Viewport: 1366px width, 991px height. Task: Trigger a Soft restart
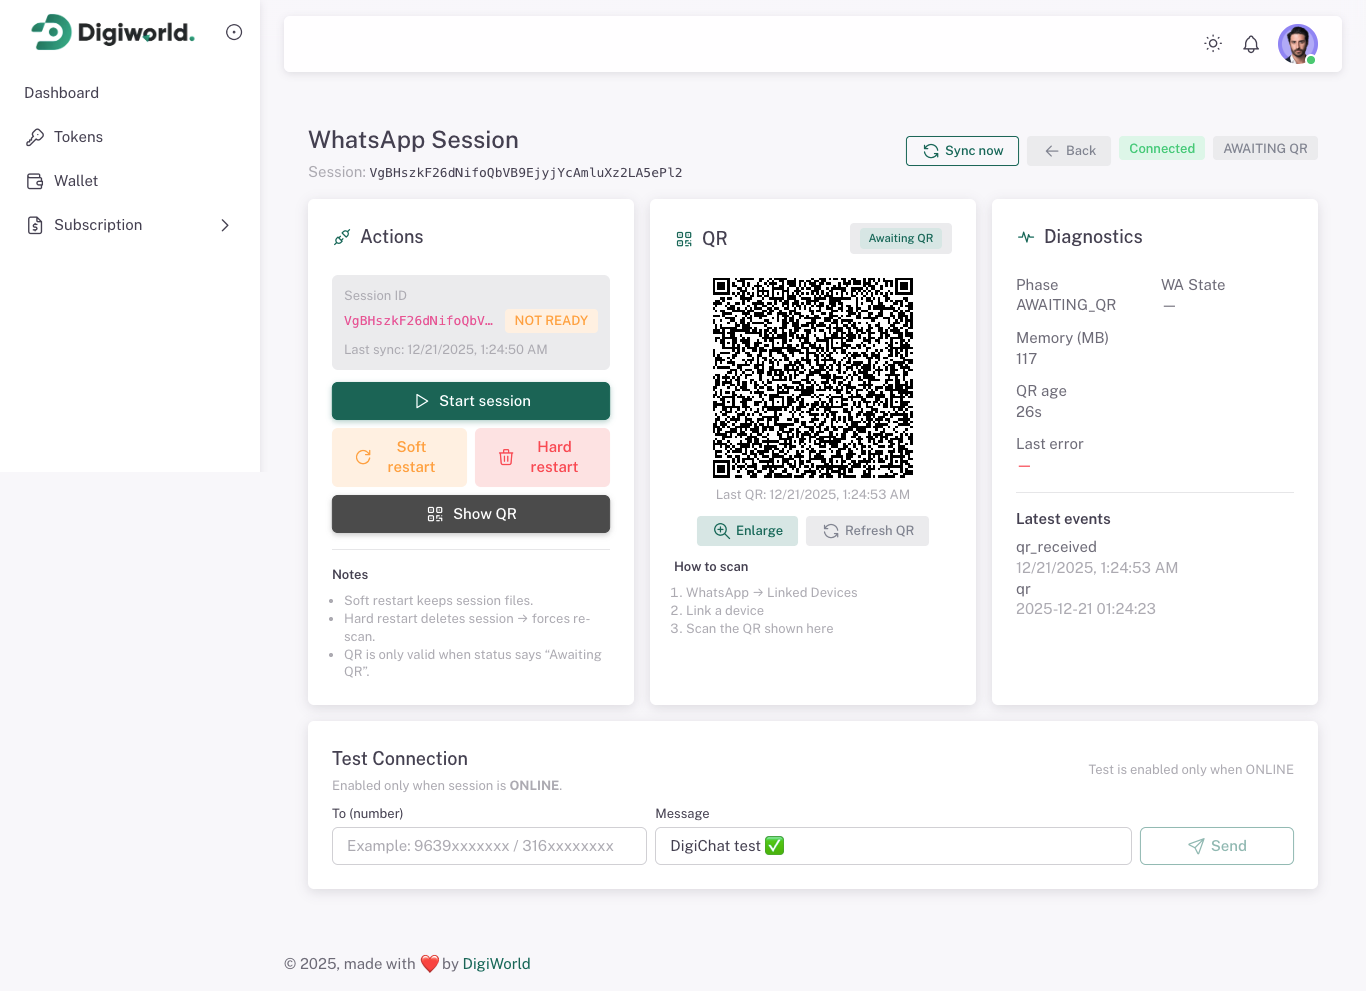(x=400, y=457)
